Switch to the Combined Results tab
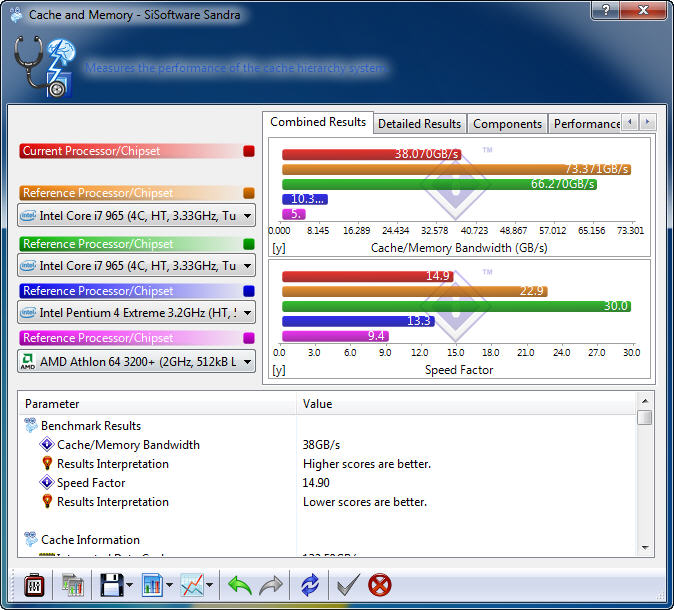 [x=318, y=122]
